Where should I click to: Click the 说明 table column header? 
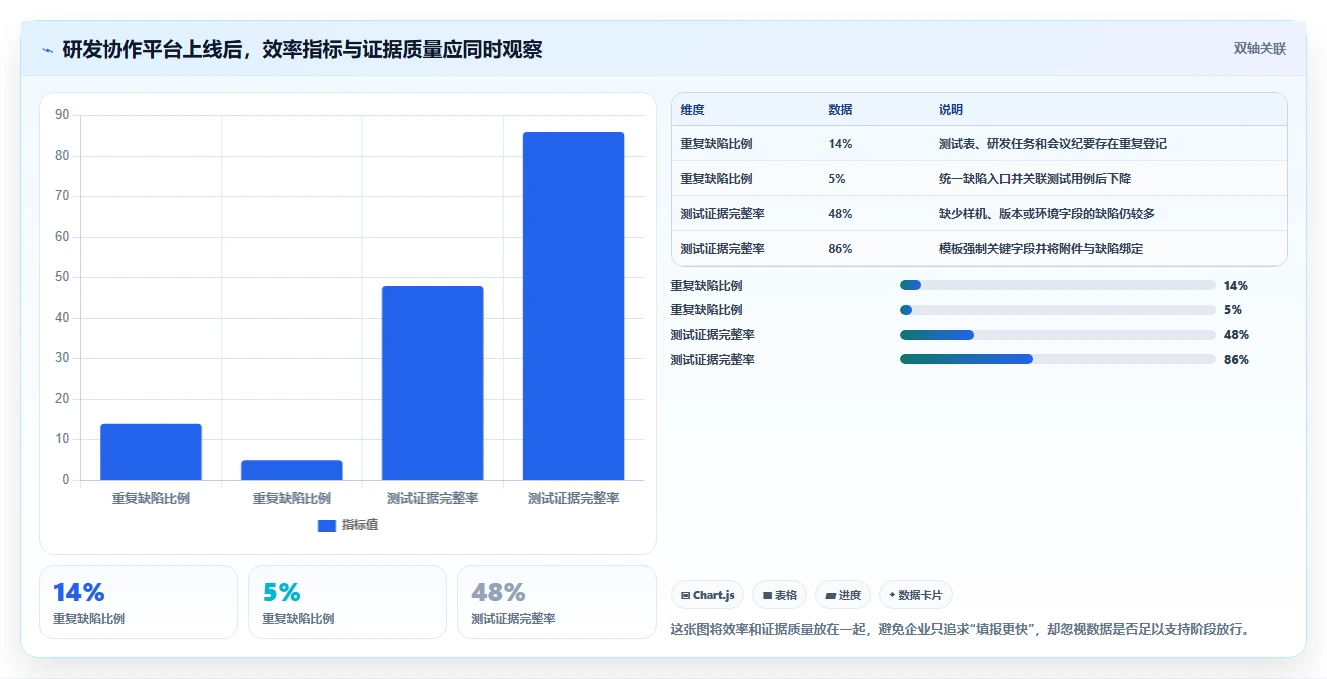950,110
